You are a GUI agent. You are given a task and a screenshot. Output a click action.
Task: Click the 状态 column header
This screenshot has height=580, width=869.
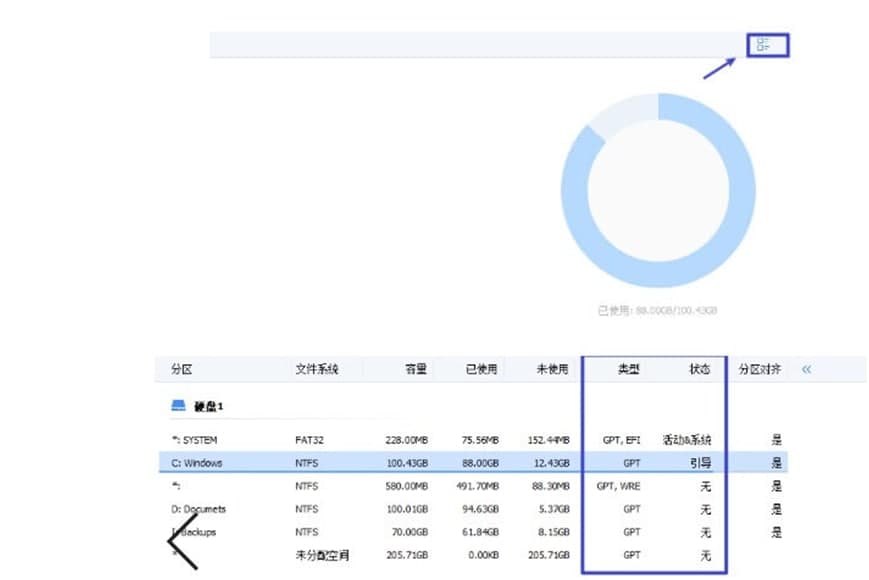click(699, 369)
